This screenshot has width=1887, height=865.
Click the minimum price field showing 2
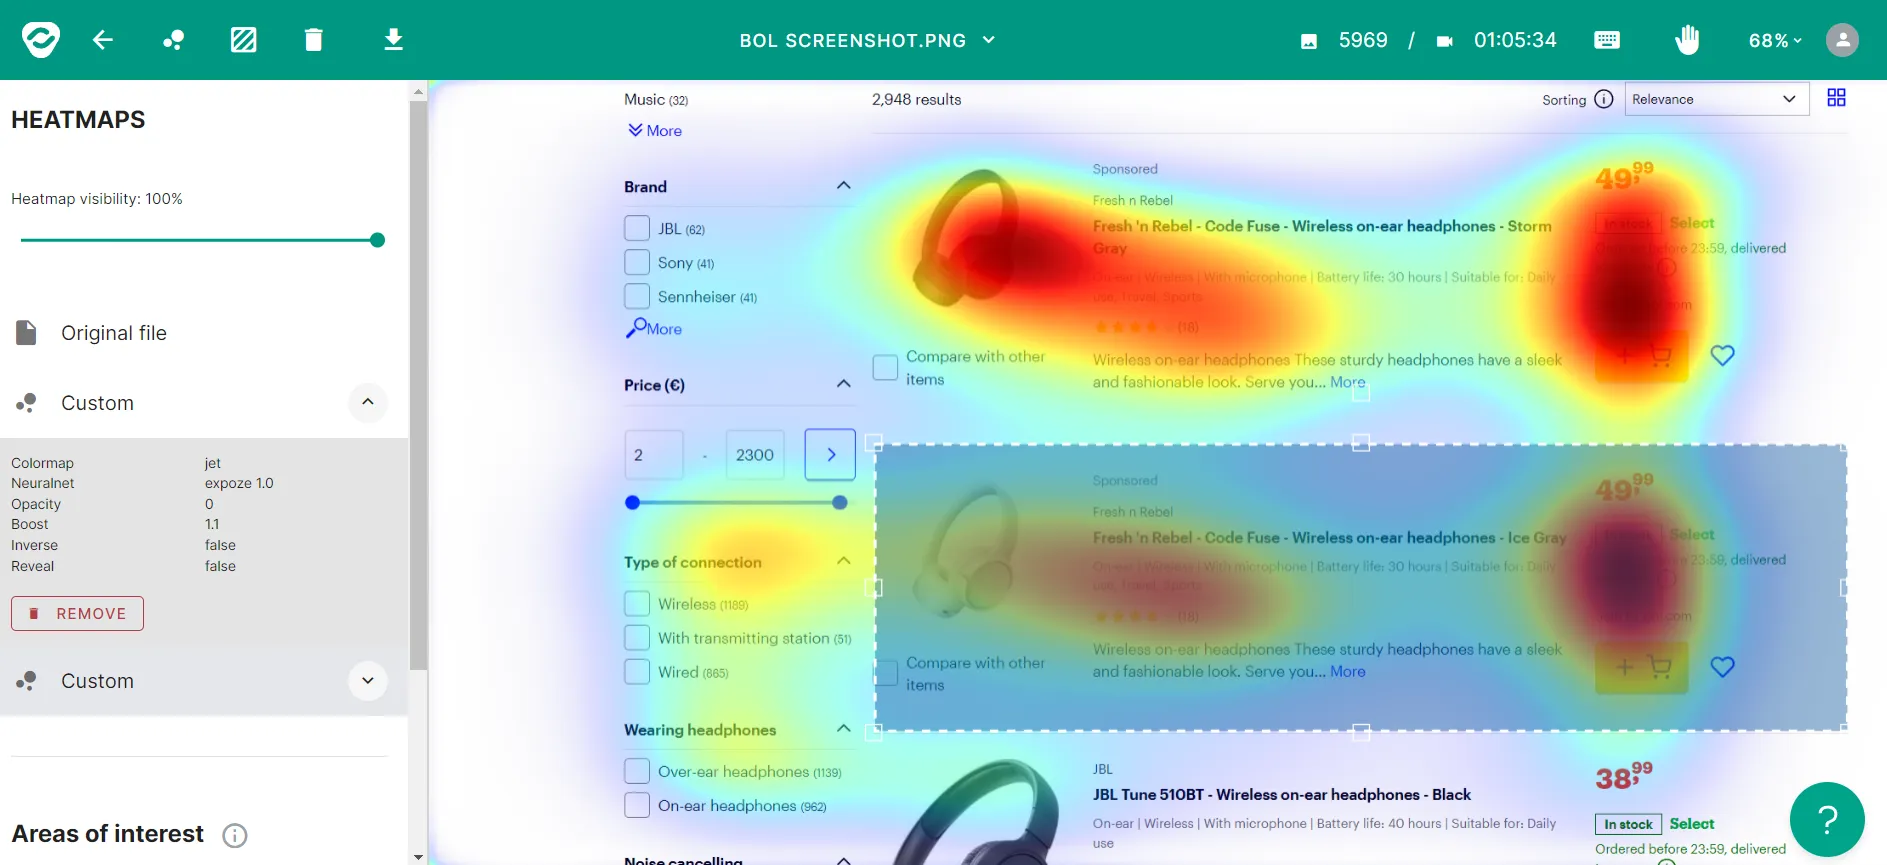tap(654, 455)
